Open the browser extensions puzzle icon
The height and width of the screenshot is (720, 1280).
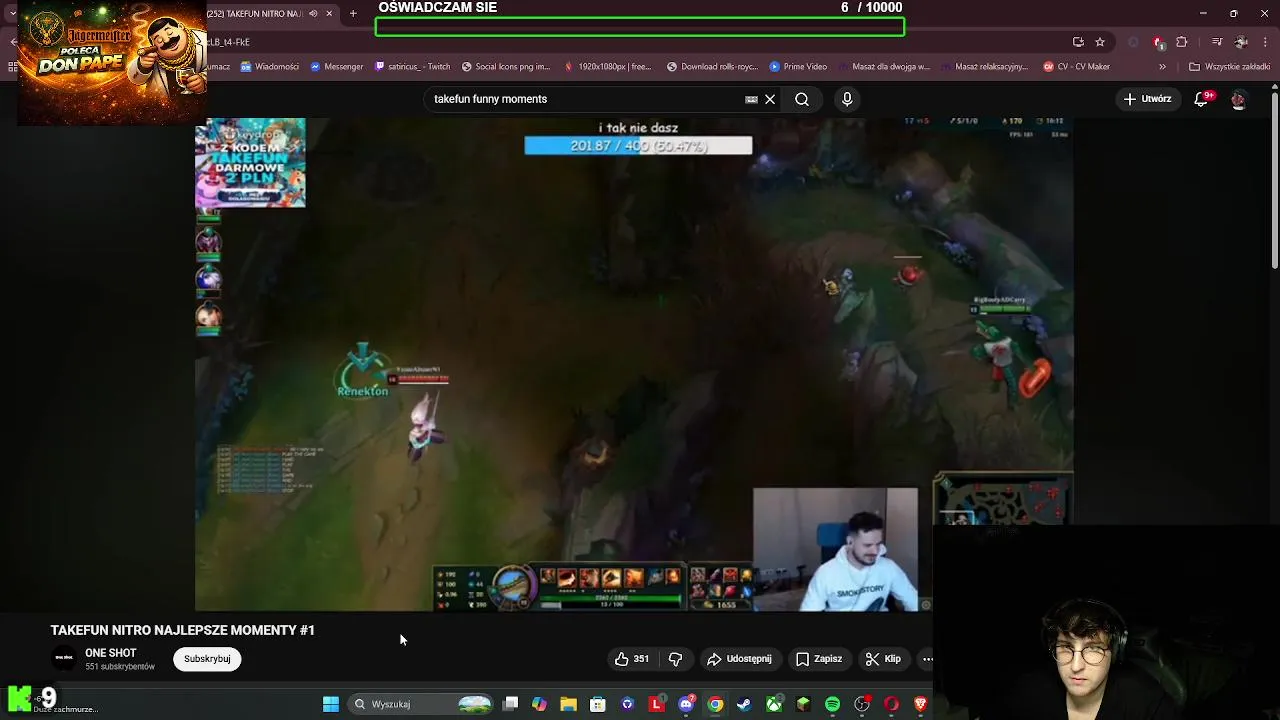point(1181,42)
